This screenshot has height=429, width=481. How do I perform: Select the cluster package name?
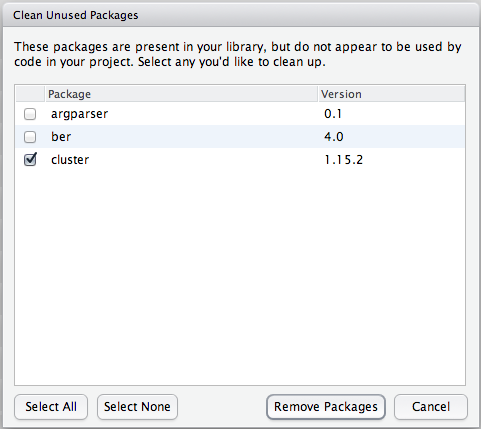coord(70,160)
